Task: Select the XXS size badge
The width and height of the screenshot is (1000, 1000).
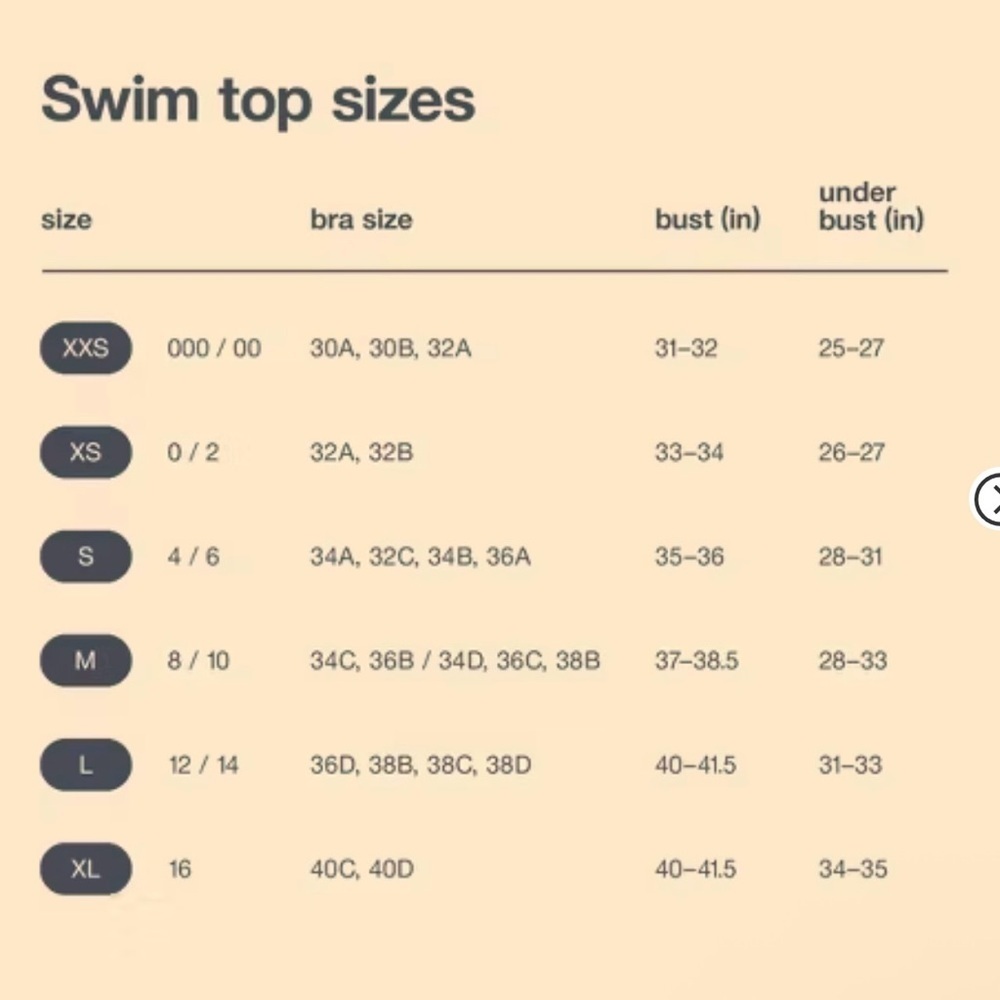Action: pyautogui.click(x=86, y=348)
